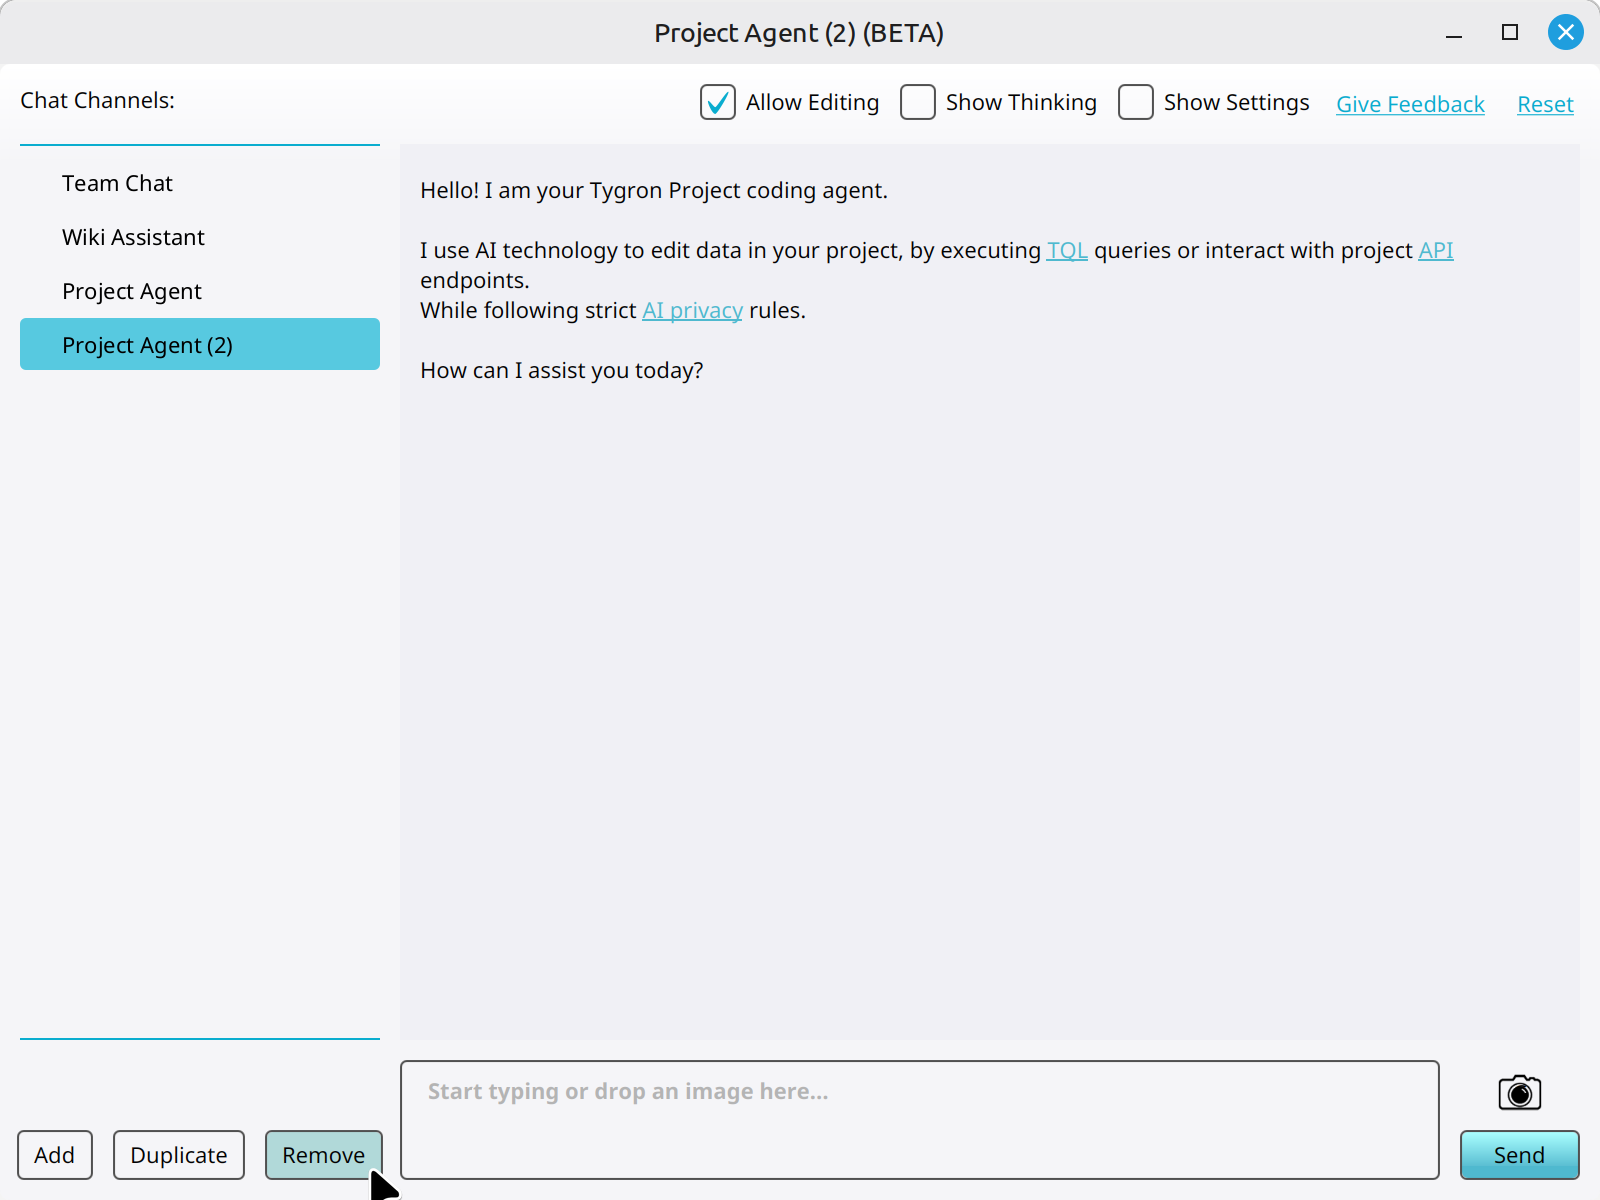
Task: Disable the Allow Editing checkbox
Action: click(718, 102)
